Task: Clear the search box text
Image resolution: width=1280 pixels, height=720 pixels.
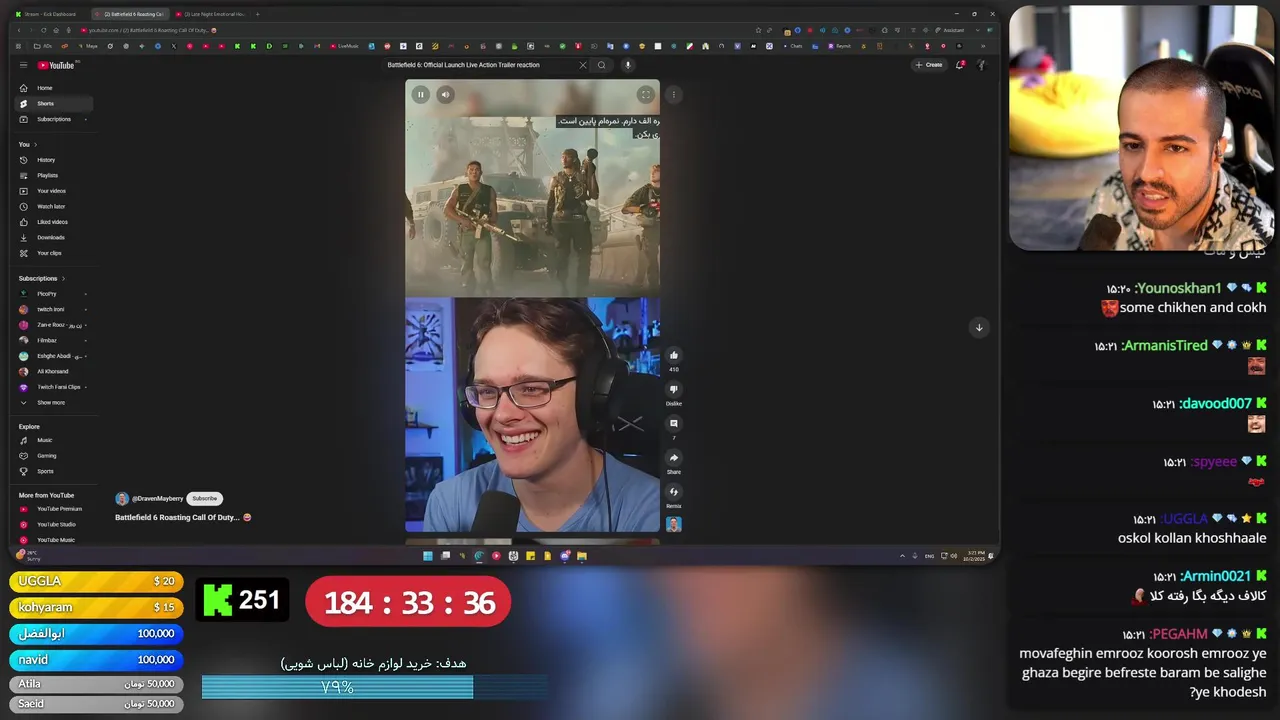Action: pyautogui.click(x=583, y=65)
